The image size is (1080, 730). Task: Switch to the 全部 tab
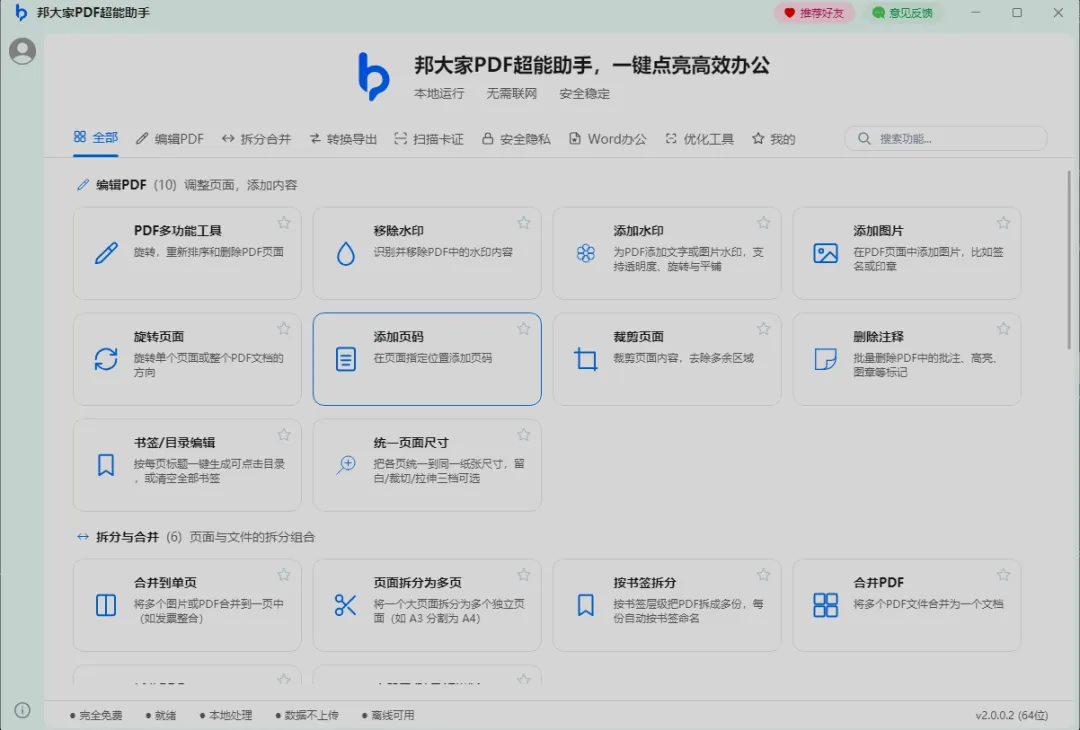click(96, 138)
